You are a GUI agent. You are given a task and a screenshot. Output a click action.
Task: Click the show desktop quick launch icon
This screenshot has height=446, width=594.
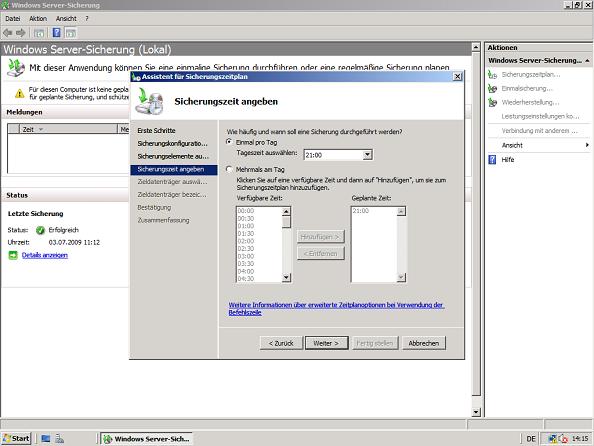point(46,438)
